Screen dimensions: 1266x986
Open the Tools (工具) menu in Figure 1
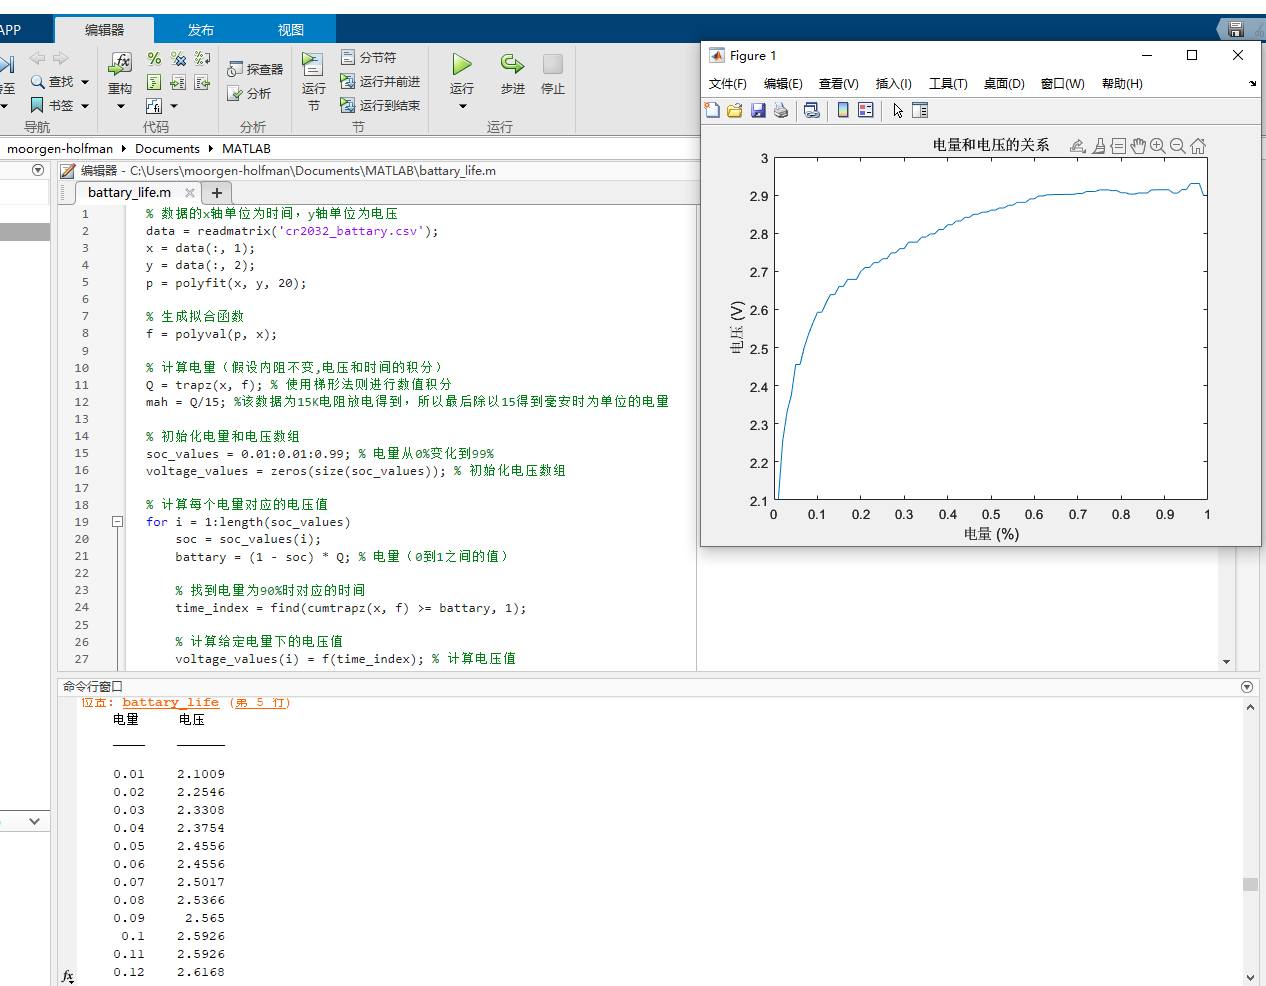pos(948,84)
